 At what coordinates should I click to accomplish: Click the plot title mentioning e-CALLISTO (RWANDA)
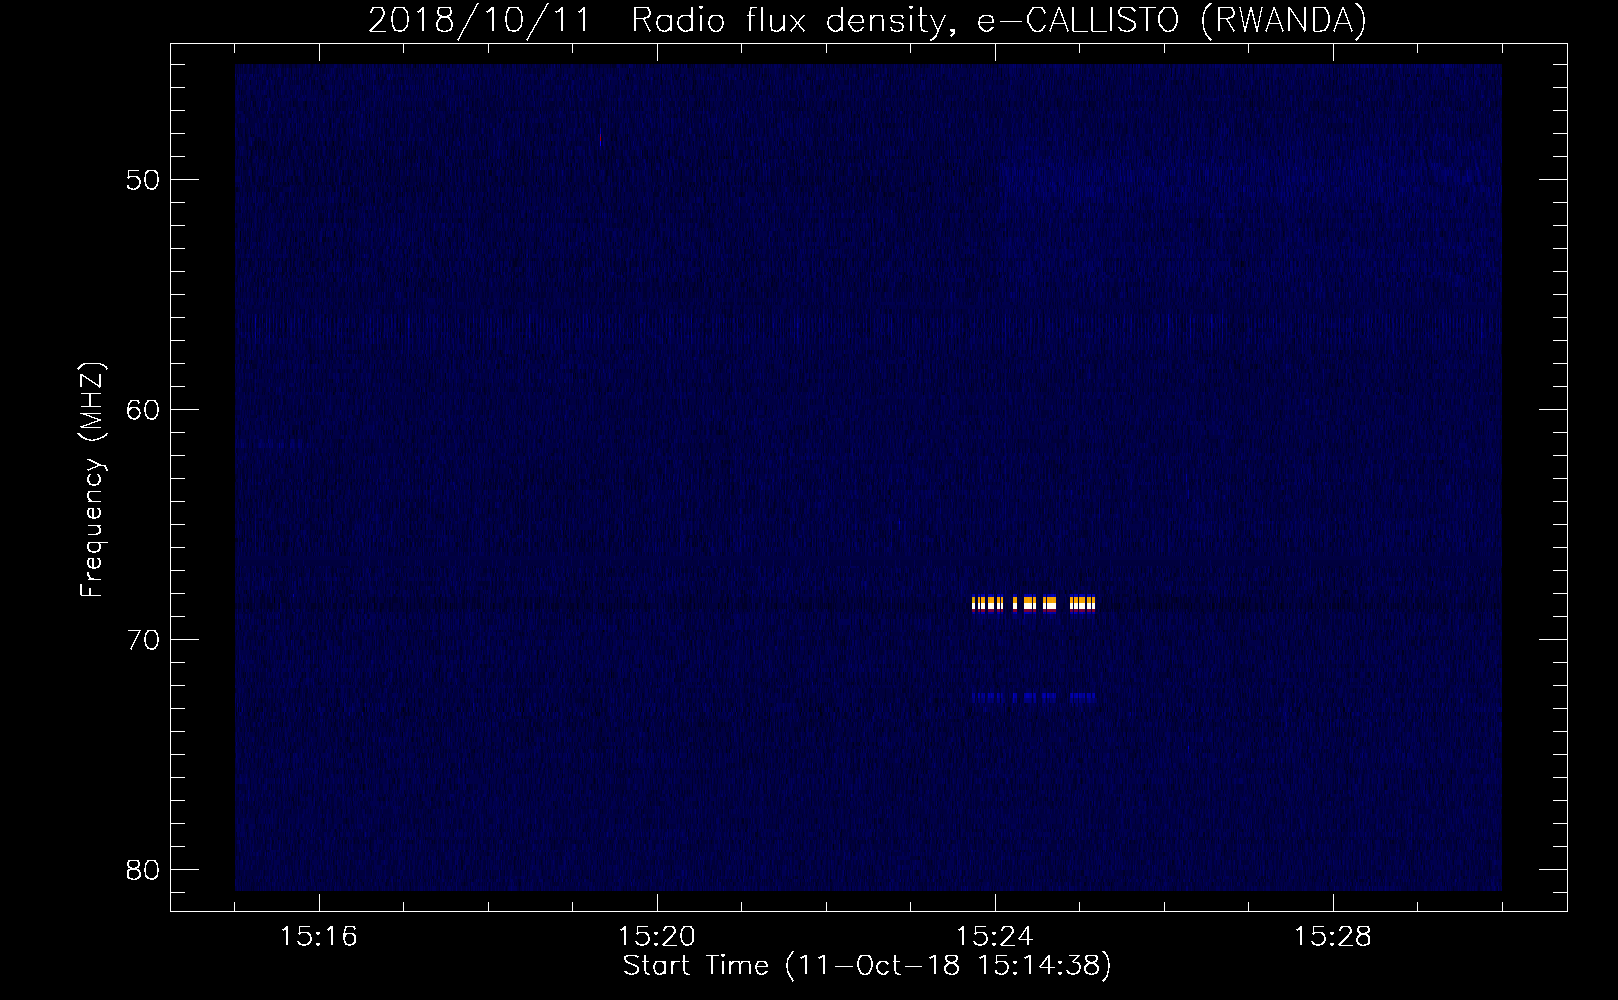tap(867, 20)
